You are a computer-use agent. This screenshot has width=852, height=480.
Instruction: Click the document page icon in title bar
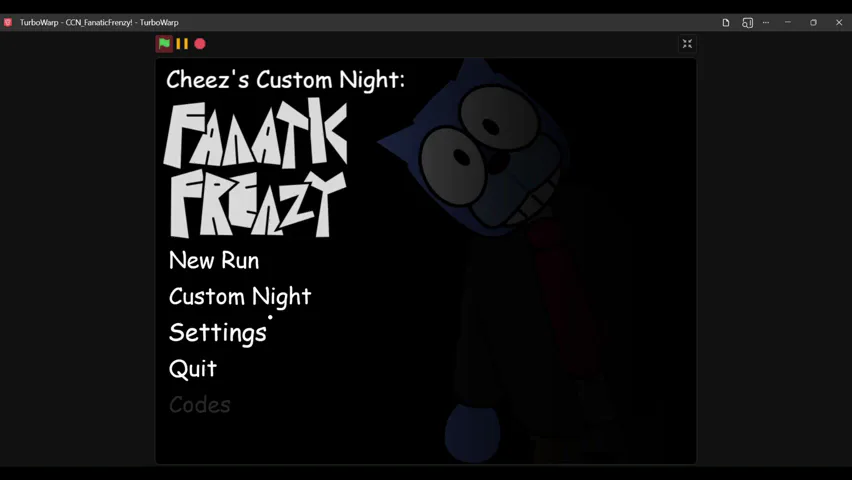(725, 22)
